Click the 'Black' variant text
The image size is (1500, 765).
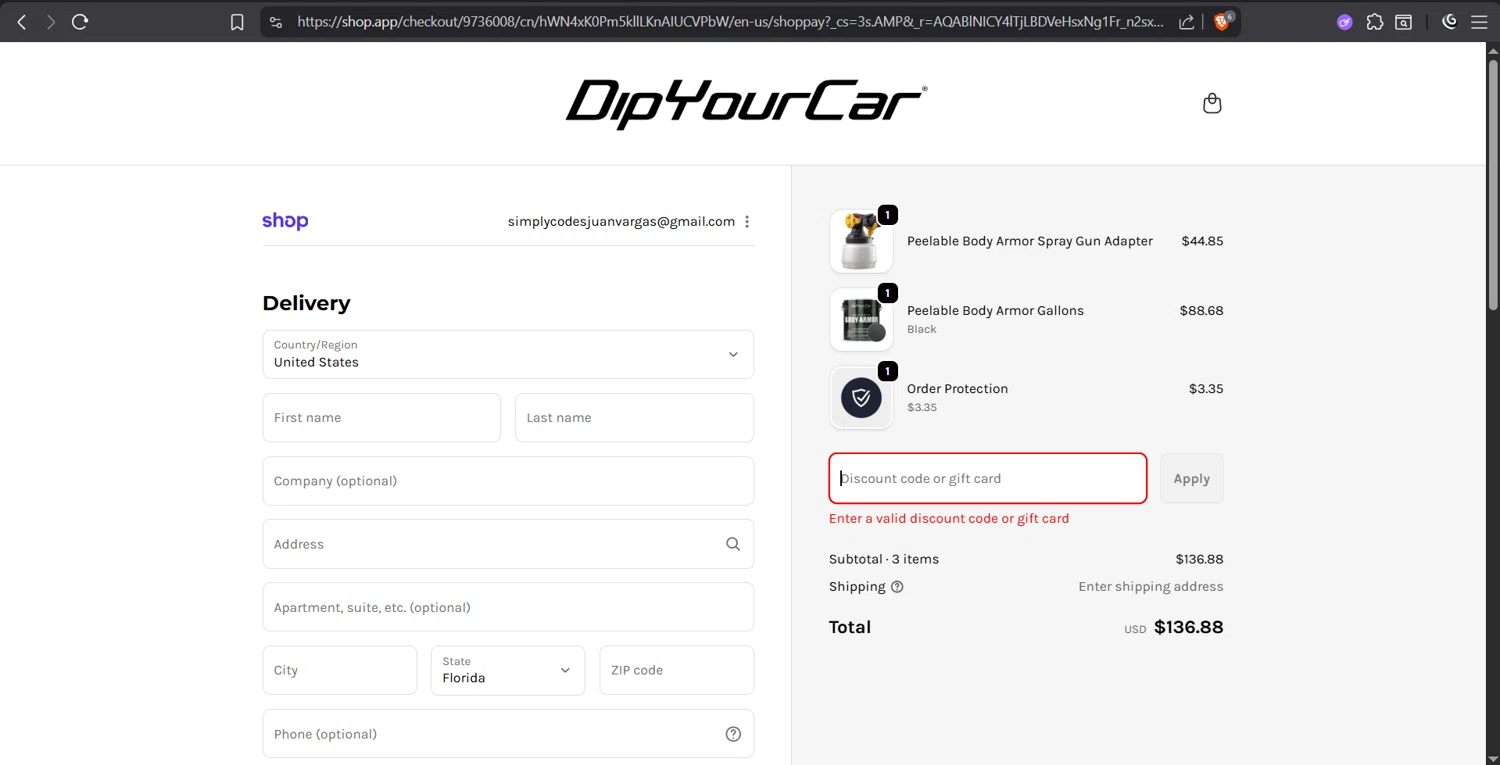click(921, 329)
